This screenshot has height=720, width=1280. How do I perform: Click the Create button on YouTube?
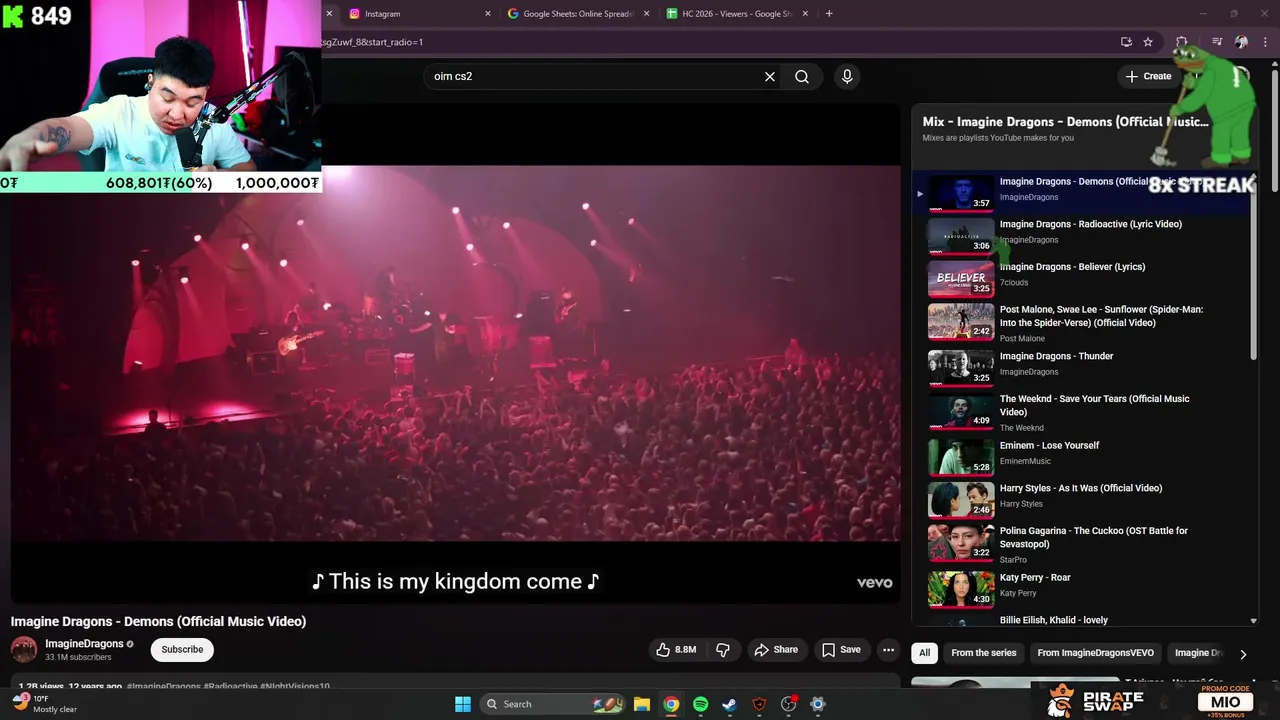1148,76
